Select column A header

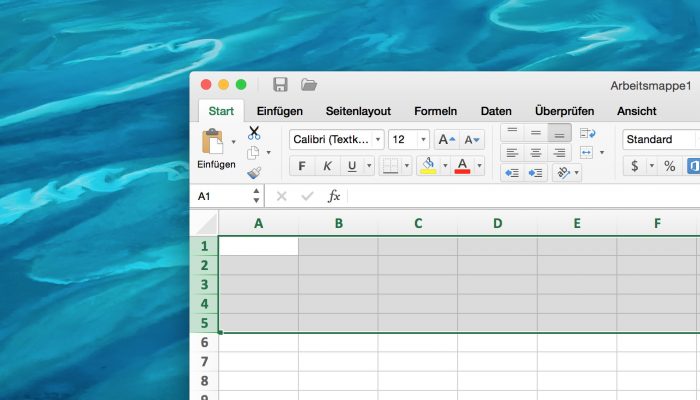[258, 223]
